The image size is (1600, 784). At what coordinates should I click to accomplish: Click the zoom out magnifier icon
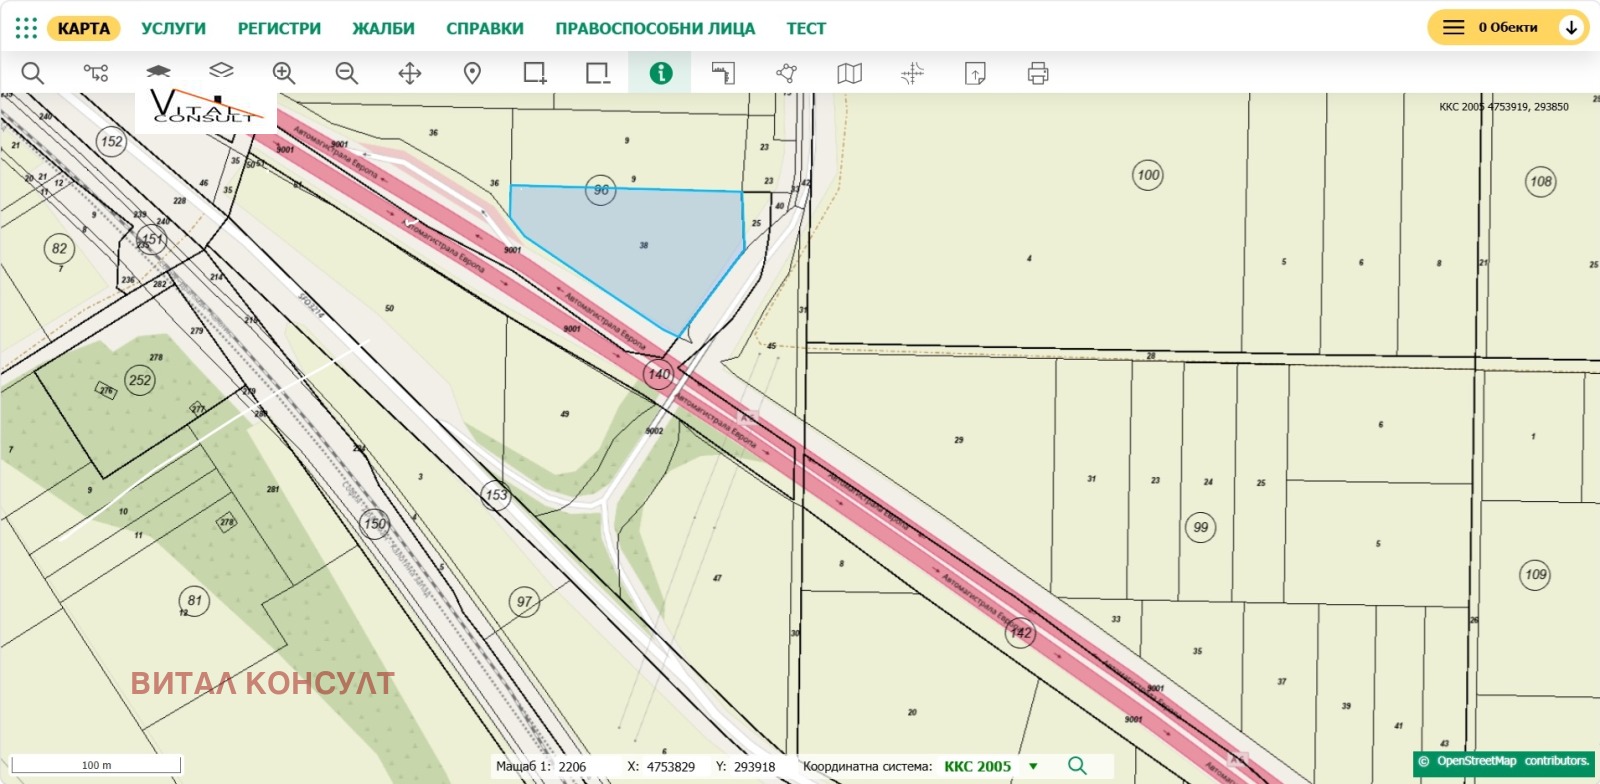[x=347, y=73]
